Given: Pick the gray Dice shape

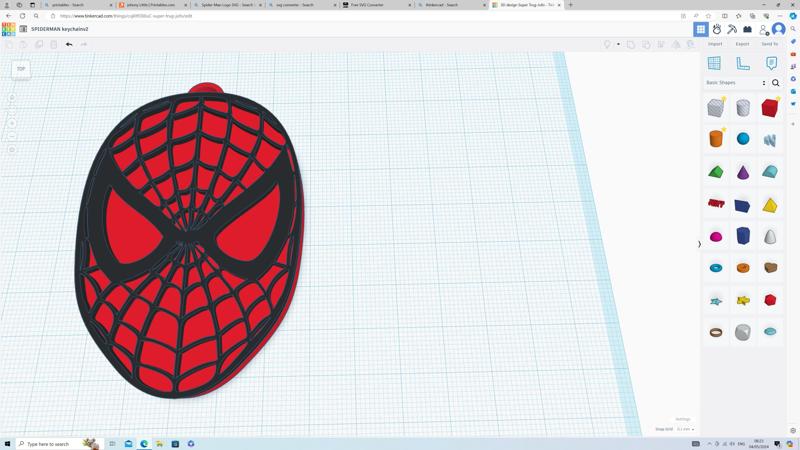Looking at the screenshot, I should pyautogui.click(x=743, y=332).
